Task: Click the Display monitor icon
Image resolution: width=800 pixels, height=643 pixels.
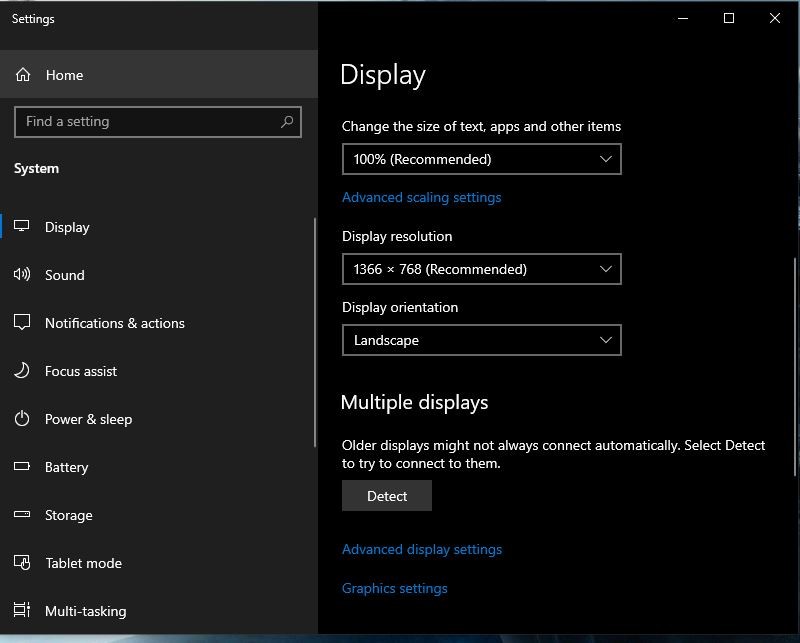Action: 22,227
